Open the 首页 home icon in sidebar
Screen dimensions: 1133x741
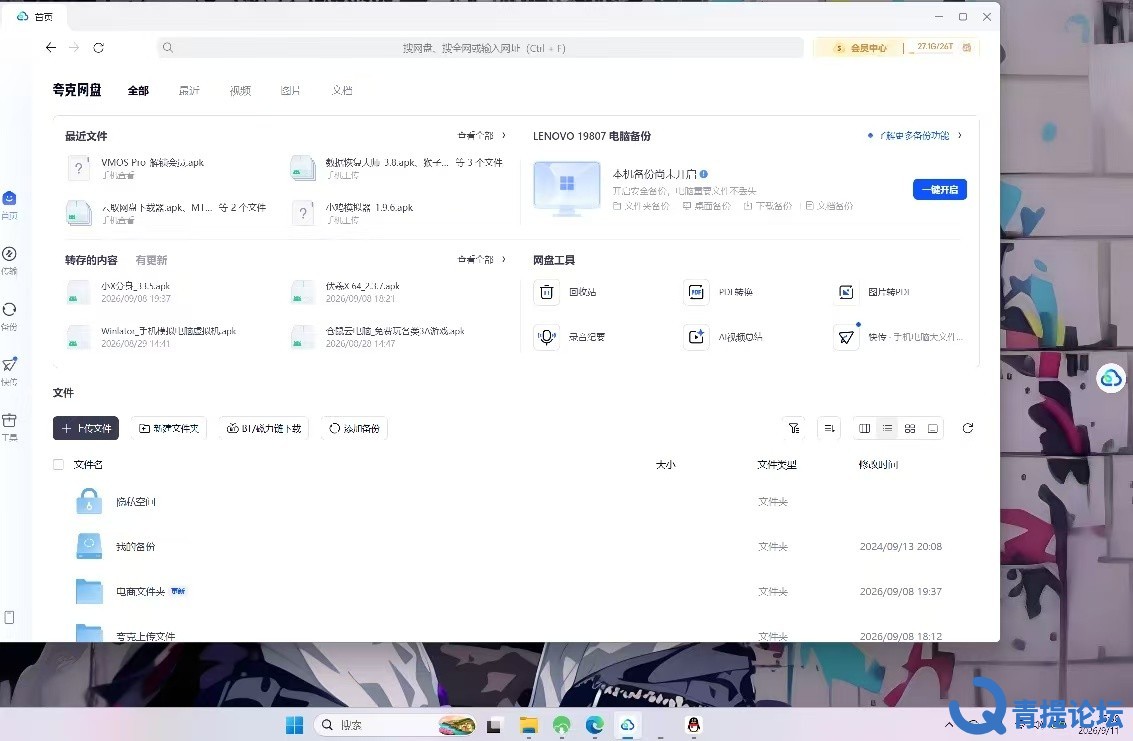point(9,199)
